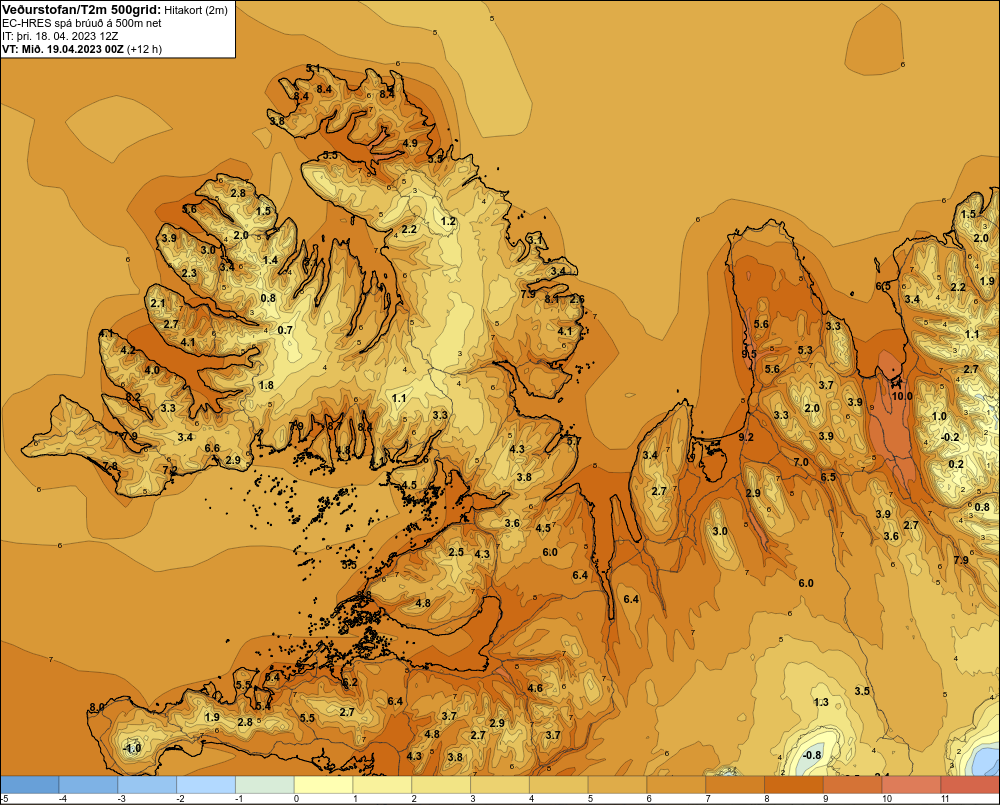Image resolution: width=1000 pixels, height=805 pixels.
Task: Click the '0.2' temperature value on the map
Action: pos(956,464)
